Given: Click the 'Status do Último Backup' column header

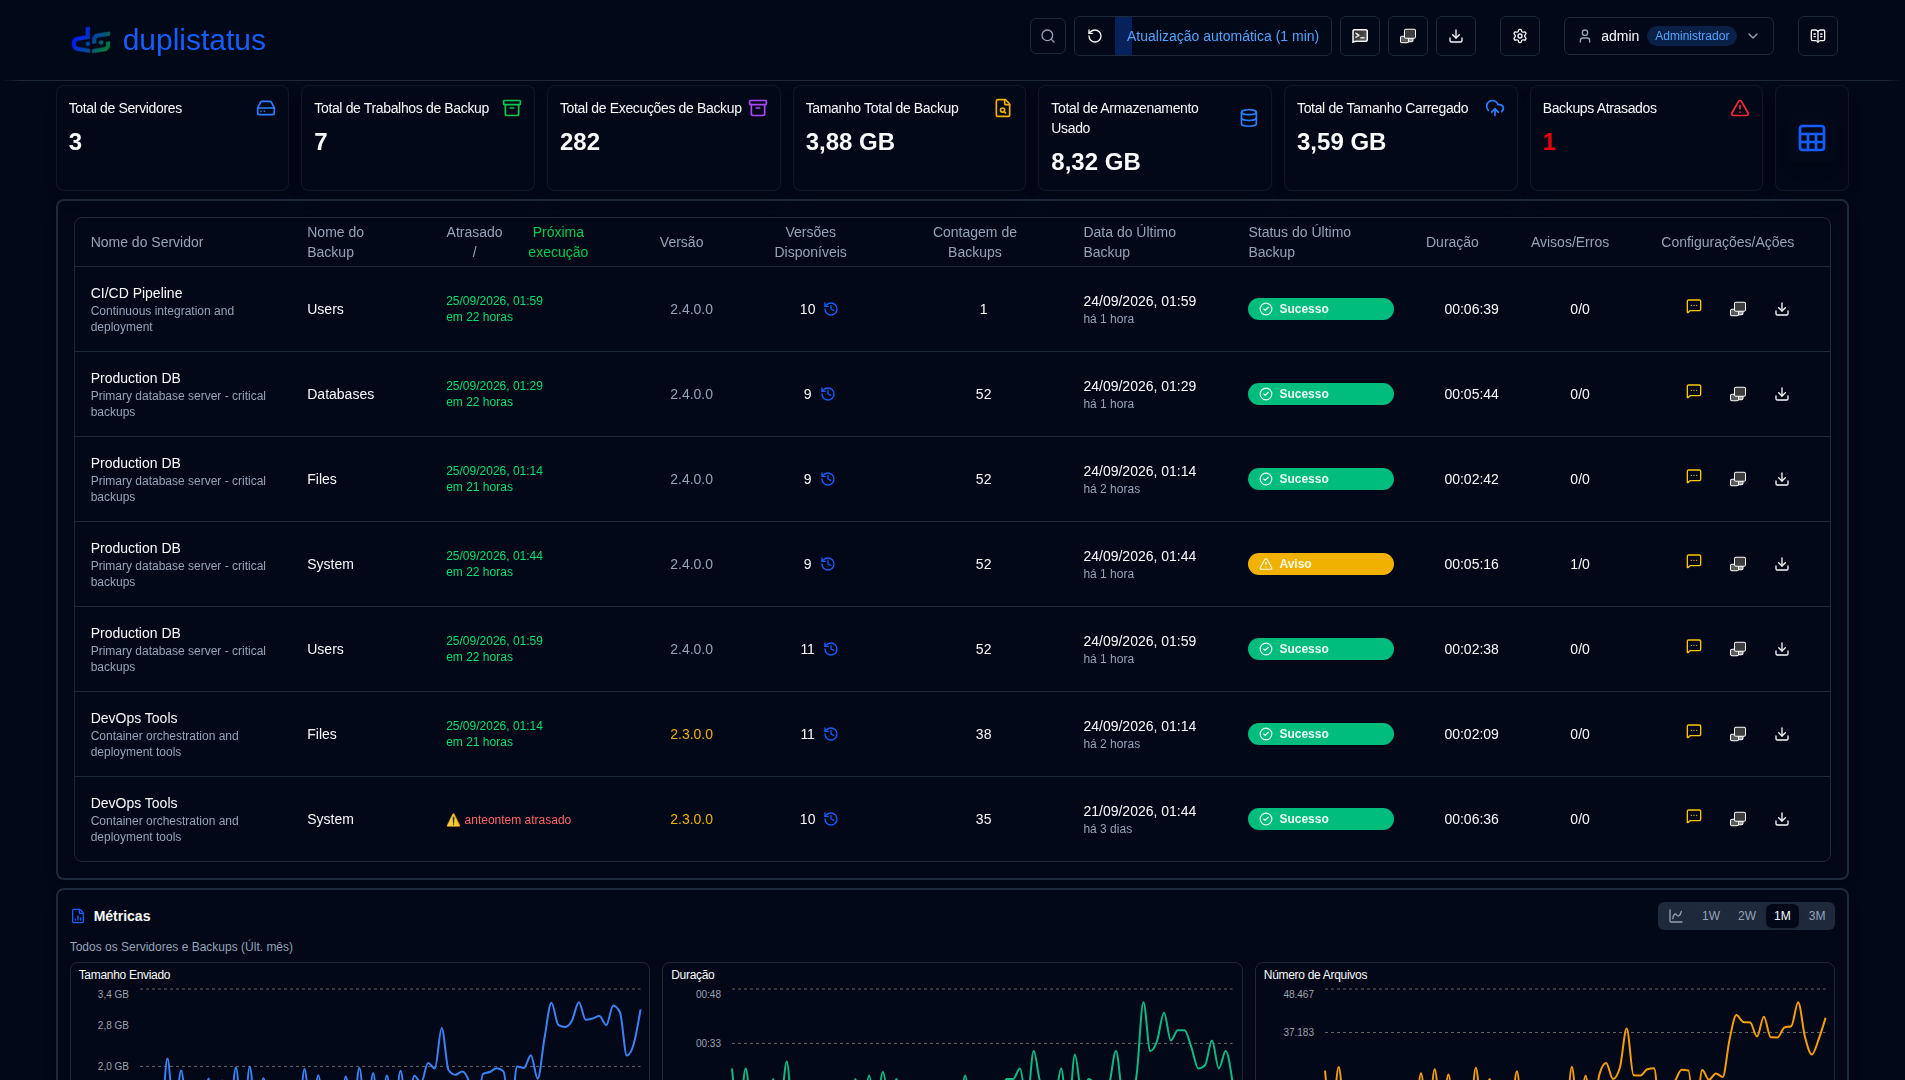Looking at the screenshot, I should click(1299, 242).
